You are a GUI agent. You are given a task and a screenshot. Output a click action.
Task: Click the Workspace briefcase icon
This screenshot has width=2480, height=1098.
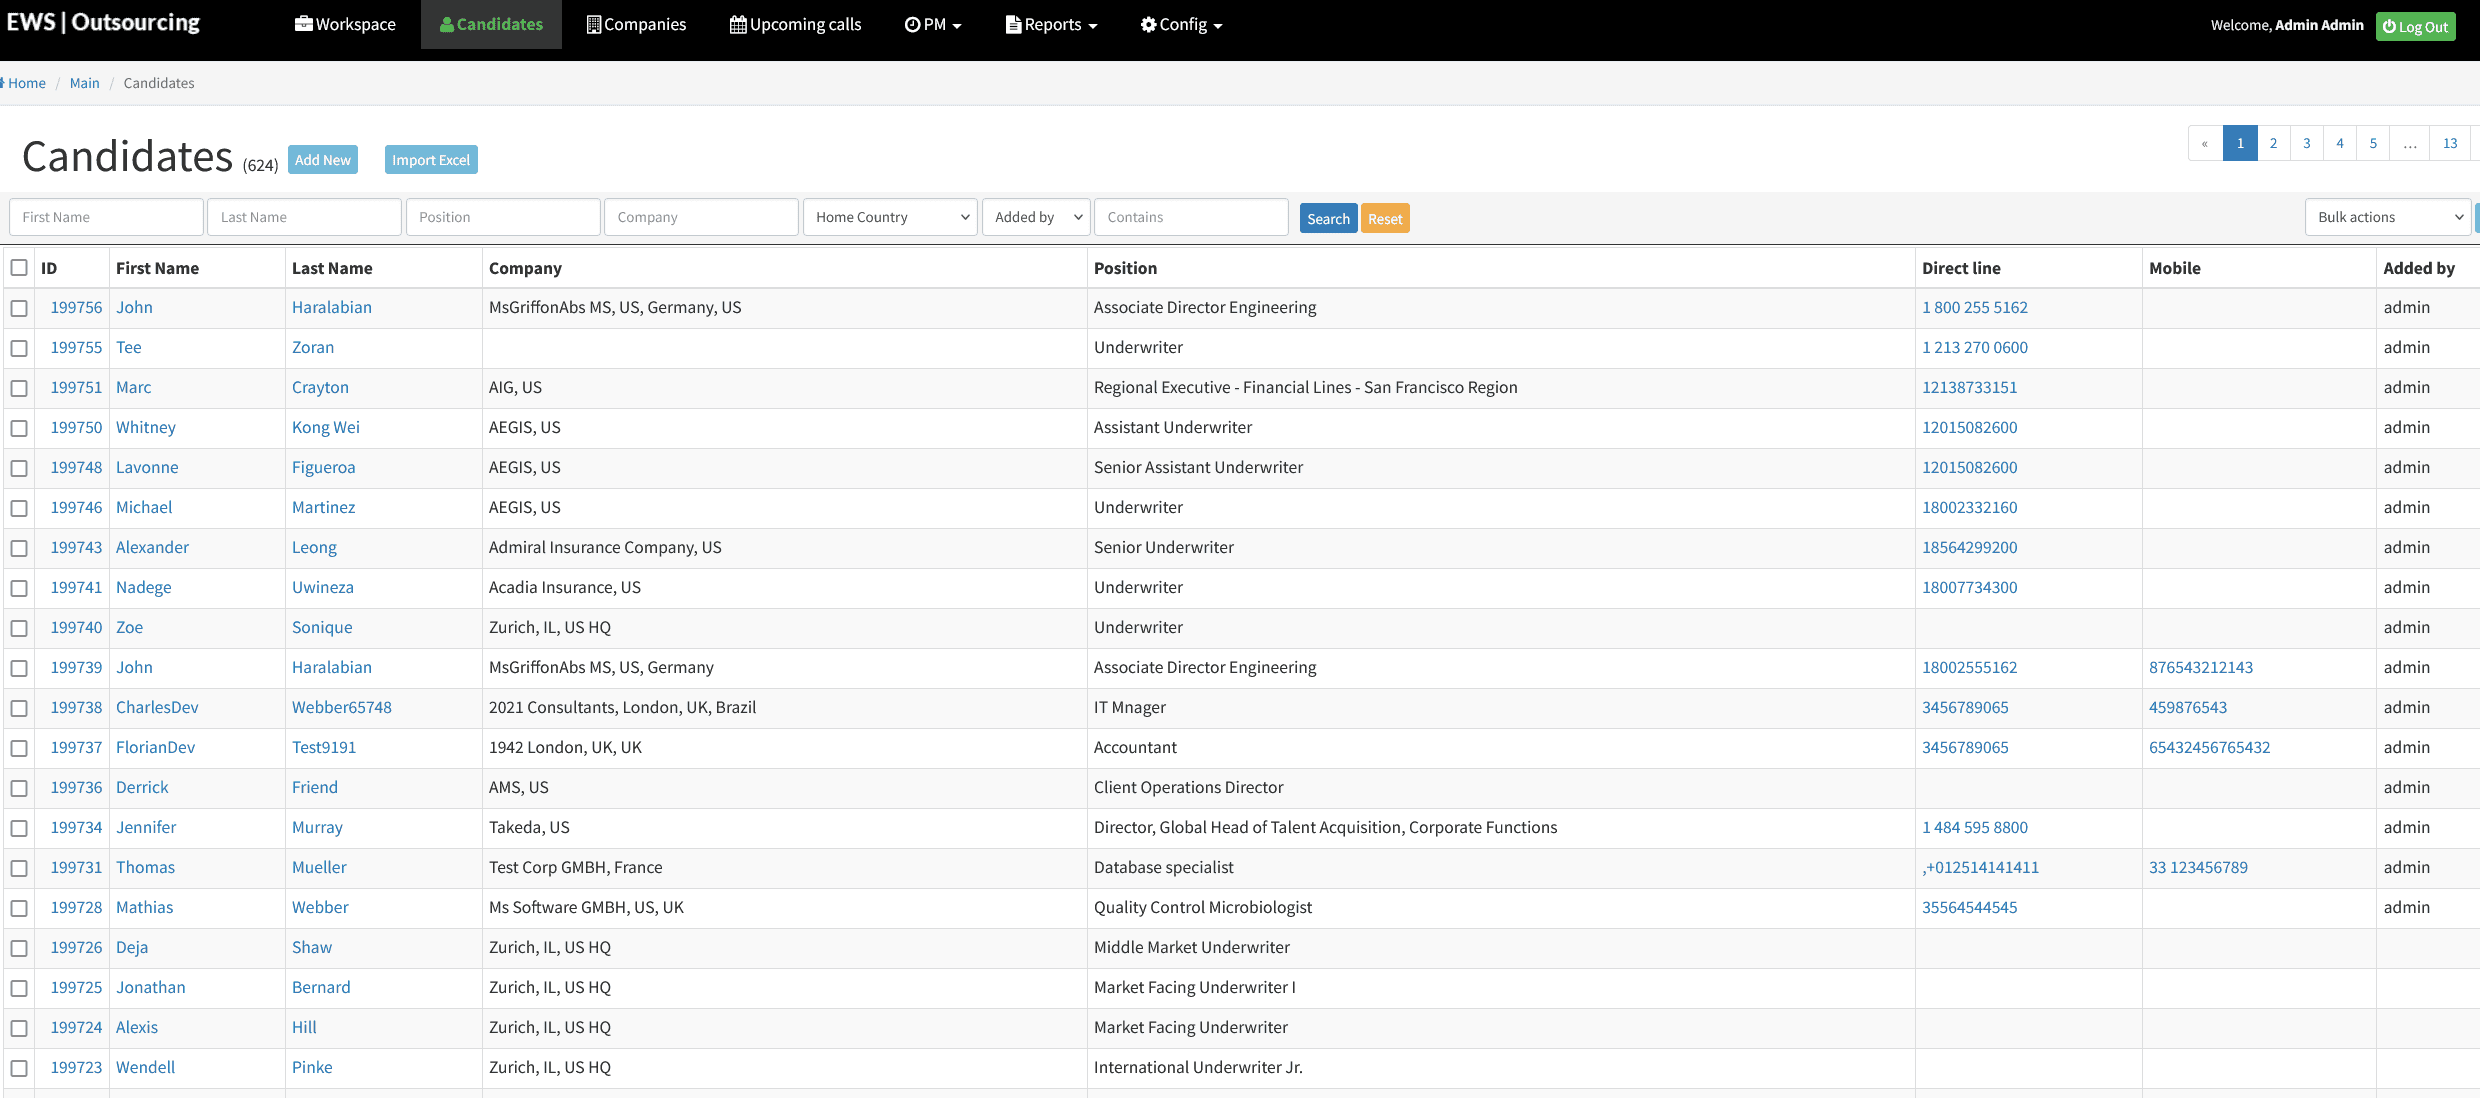(303, 24)
